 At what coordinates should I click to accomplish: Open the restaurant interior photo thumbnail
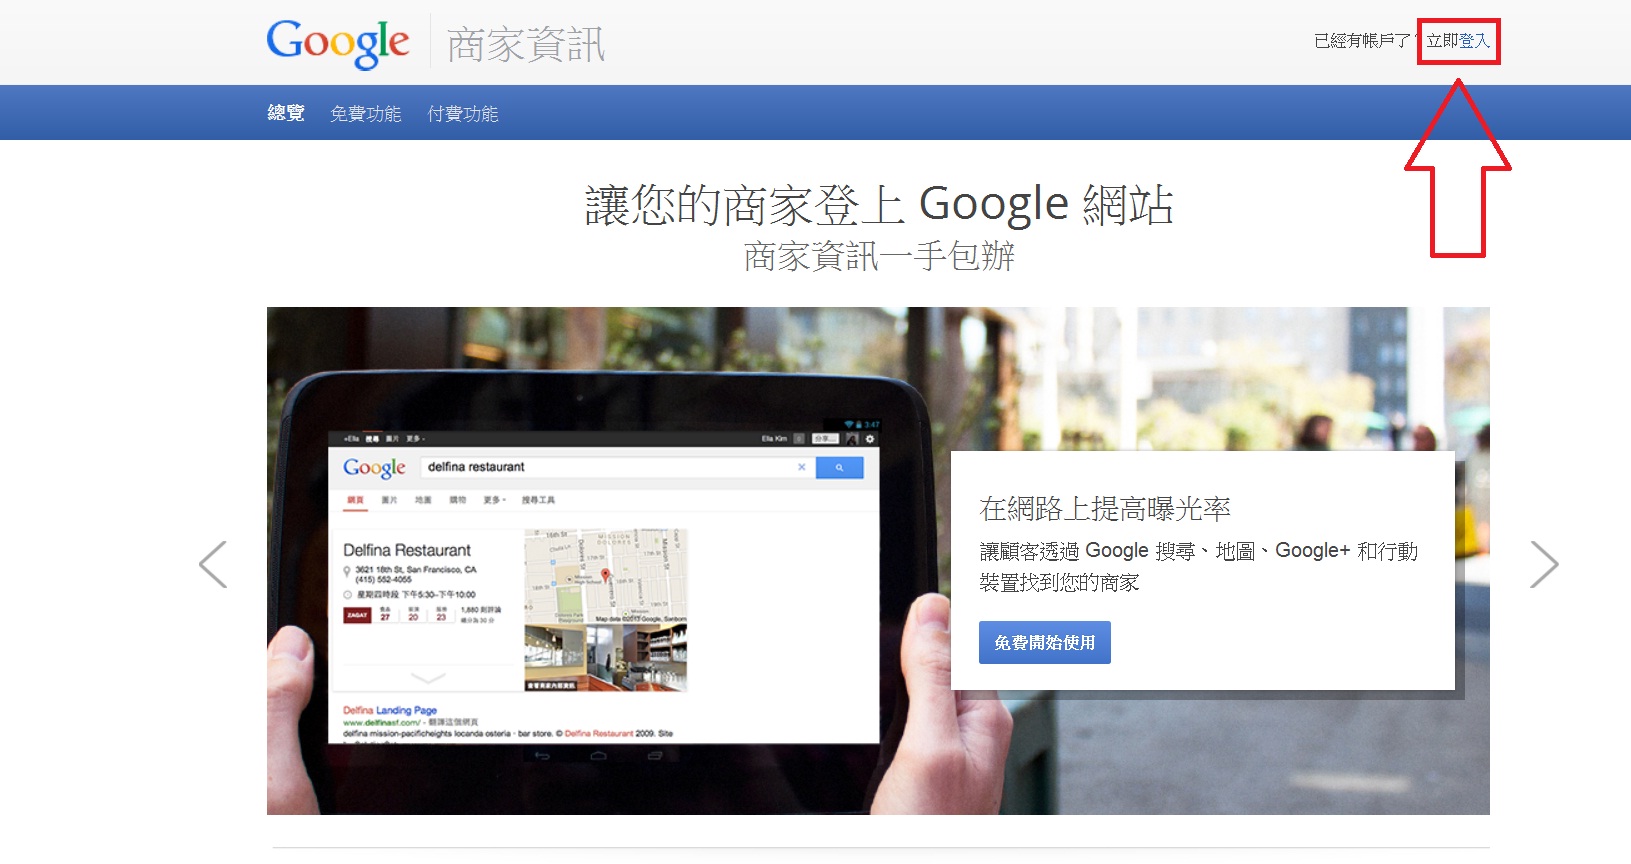pyautogui.click(x=606, y=658)
